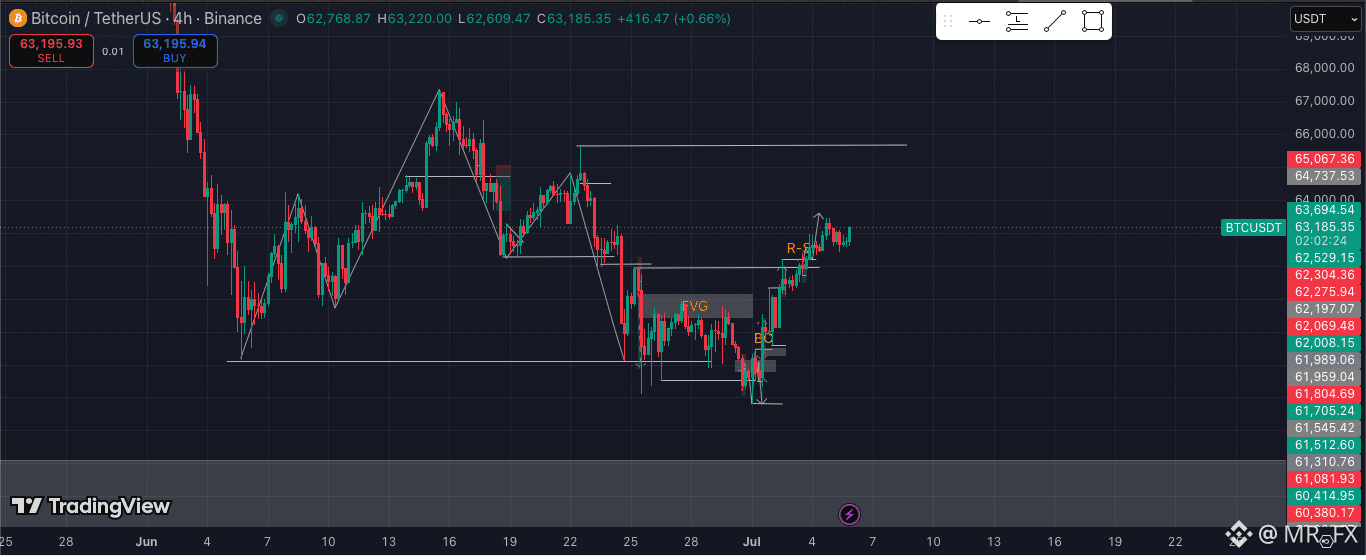
Task: Click the 61,804.69 red price label
Action: 1324,394
